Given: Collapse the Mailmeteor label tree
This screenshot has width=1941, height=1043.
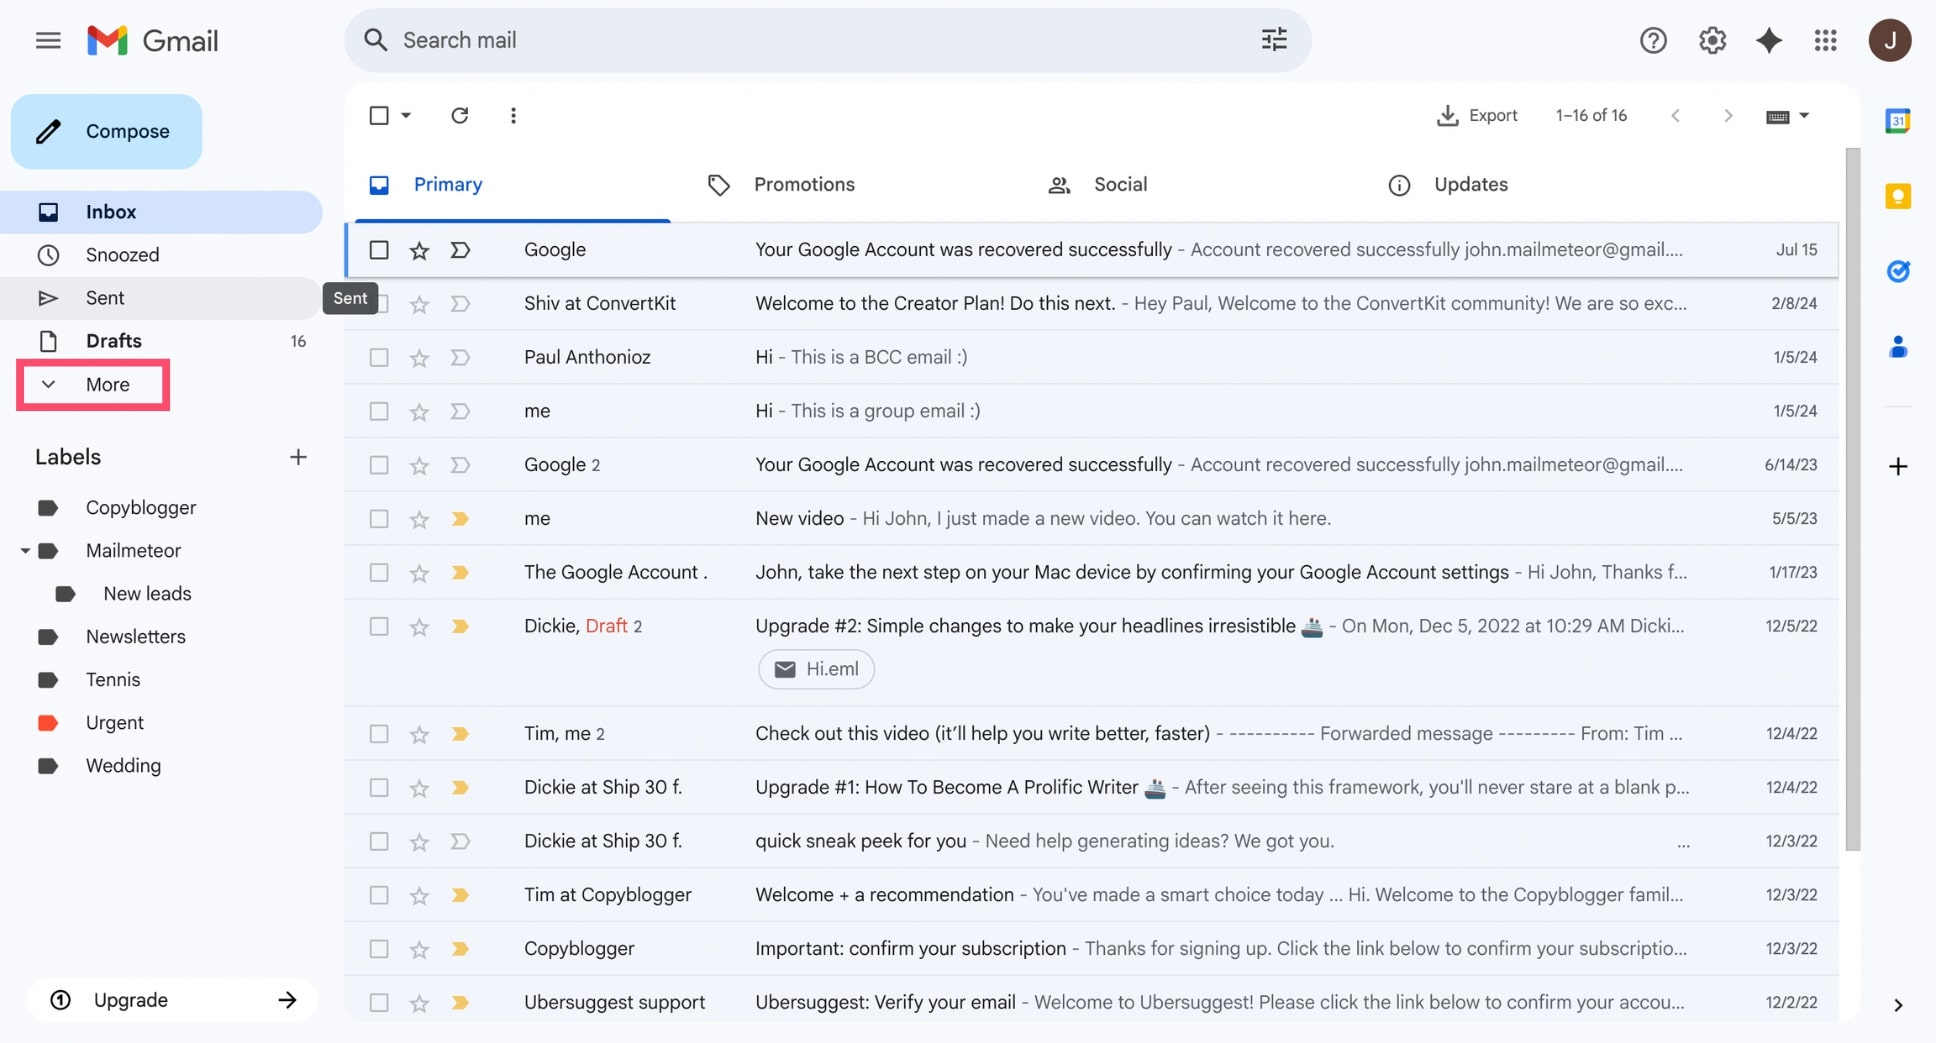Looking at the screenshot, I should pos(25,551).
